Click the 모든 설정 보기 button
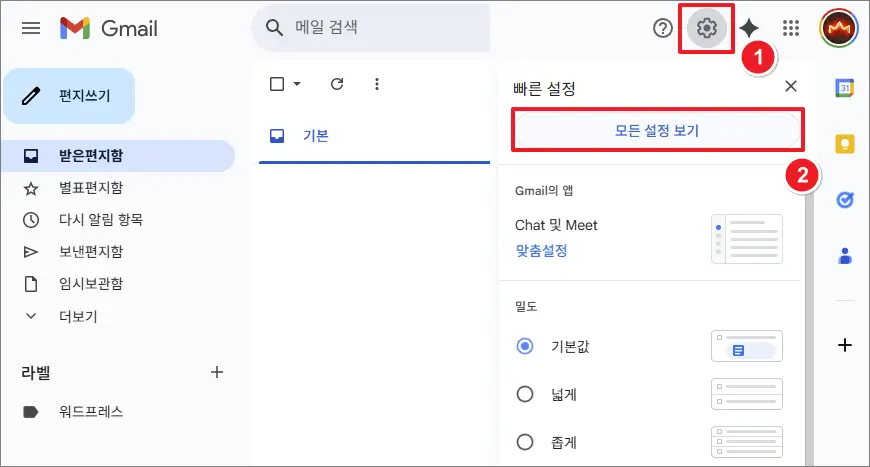The width and height of the screenshot is (870, 467). (657, 130)
